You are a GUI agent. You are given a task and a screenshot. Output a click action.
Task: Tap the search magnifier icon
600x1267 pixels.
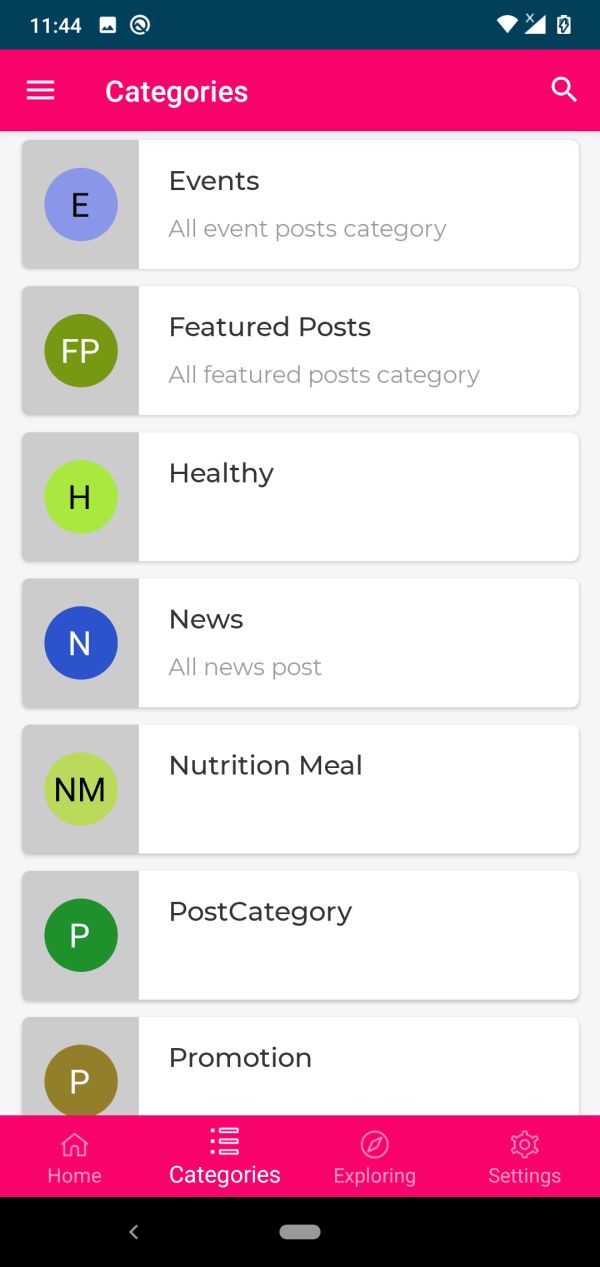564,90
